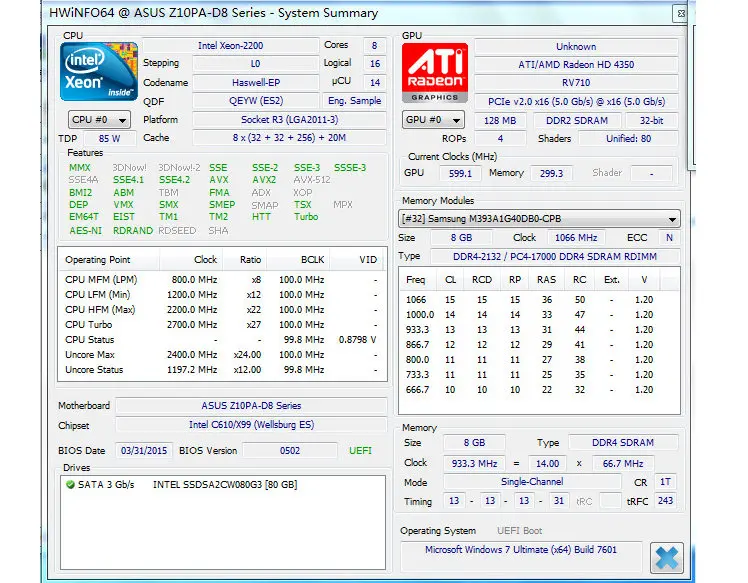Click the Logical count value 16
748x583 pixels.
pyautogui.click(x=374, y=63)
